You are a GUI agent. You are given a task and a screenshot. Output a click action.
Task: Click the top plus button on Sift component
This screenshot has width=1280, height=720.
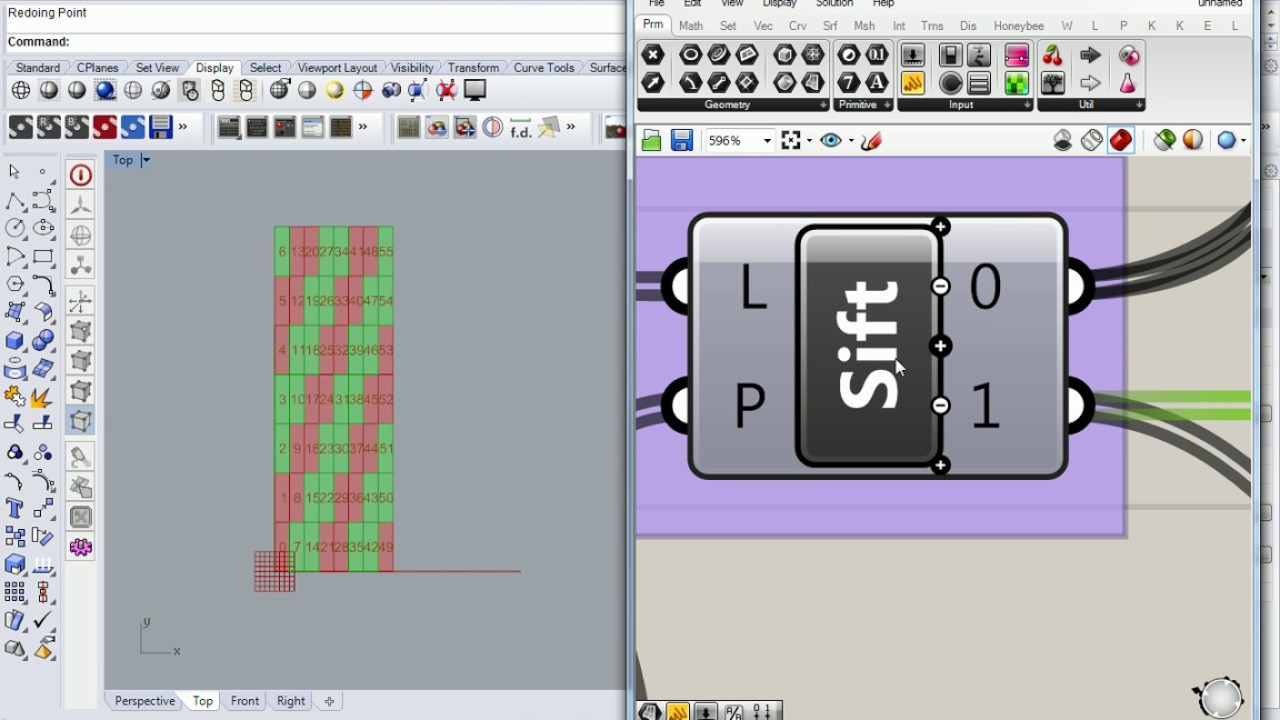(940, 227)
